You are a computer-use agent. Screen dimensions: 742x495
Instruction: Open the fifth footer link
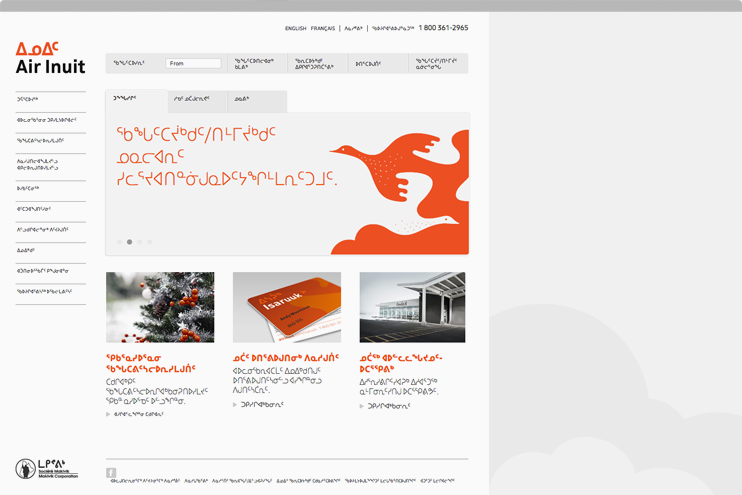[380, 481]
